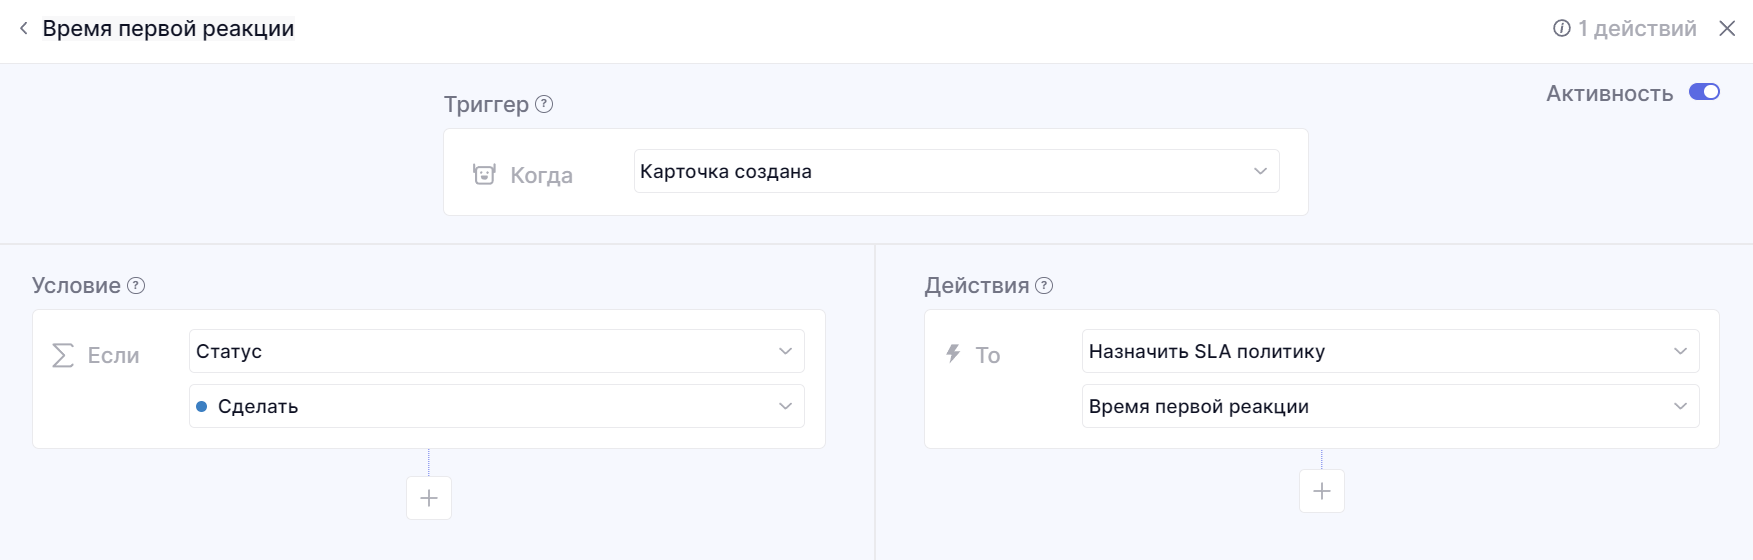This screenshot has height=560, width=1753.
Task: Expand the 'Сделать' status value dropdown
Action: (x=496, y=406)
